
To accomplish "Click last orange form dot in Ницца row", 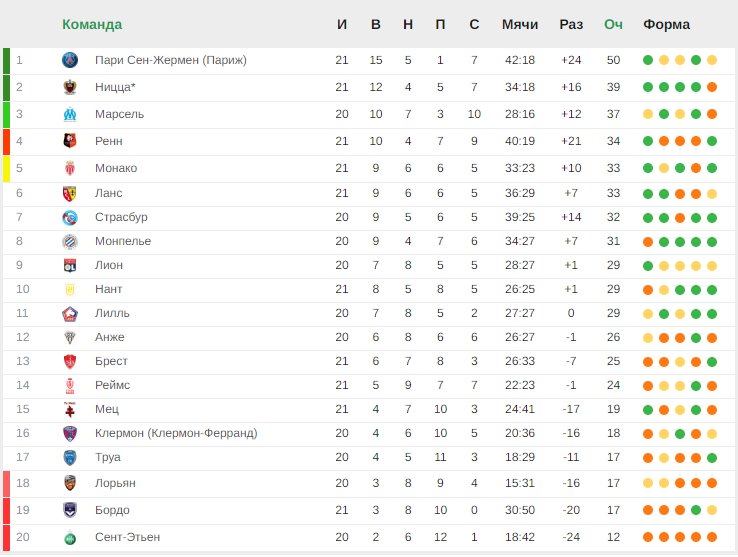I will tap(712, 87).
